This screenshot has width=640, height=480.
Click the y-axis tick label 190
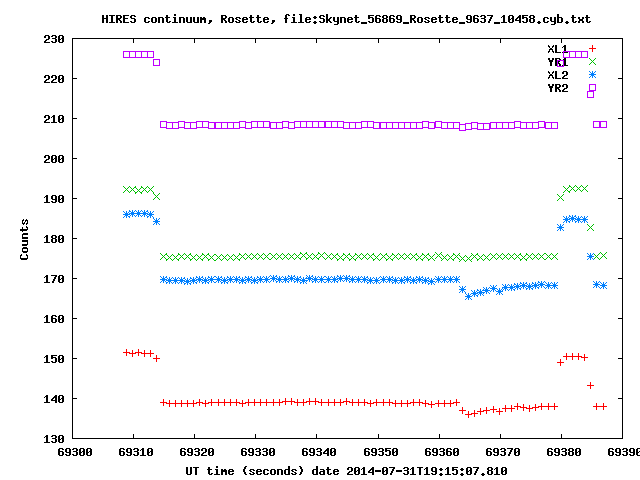pos(54,199)
